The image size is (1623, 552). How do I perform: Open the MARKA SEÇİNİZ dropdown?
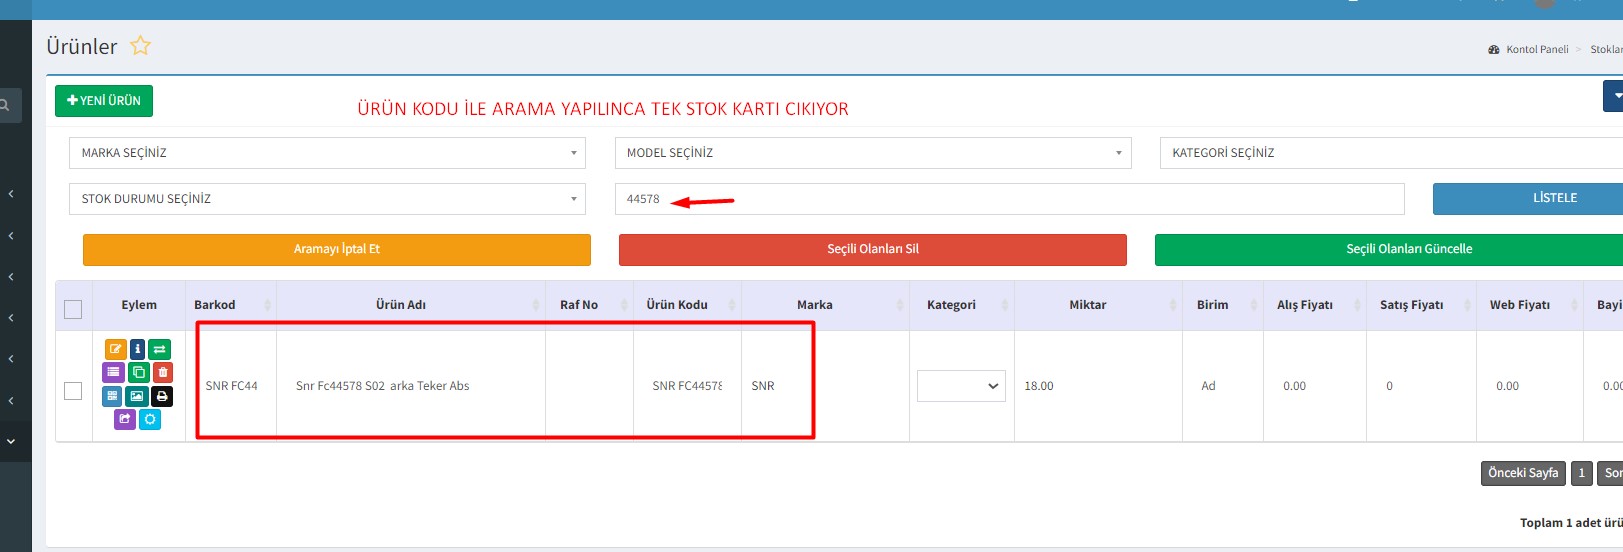point(327,153)
